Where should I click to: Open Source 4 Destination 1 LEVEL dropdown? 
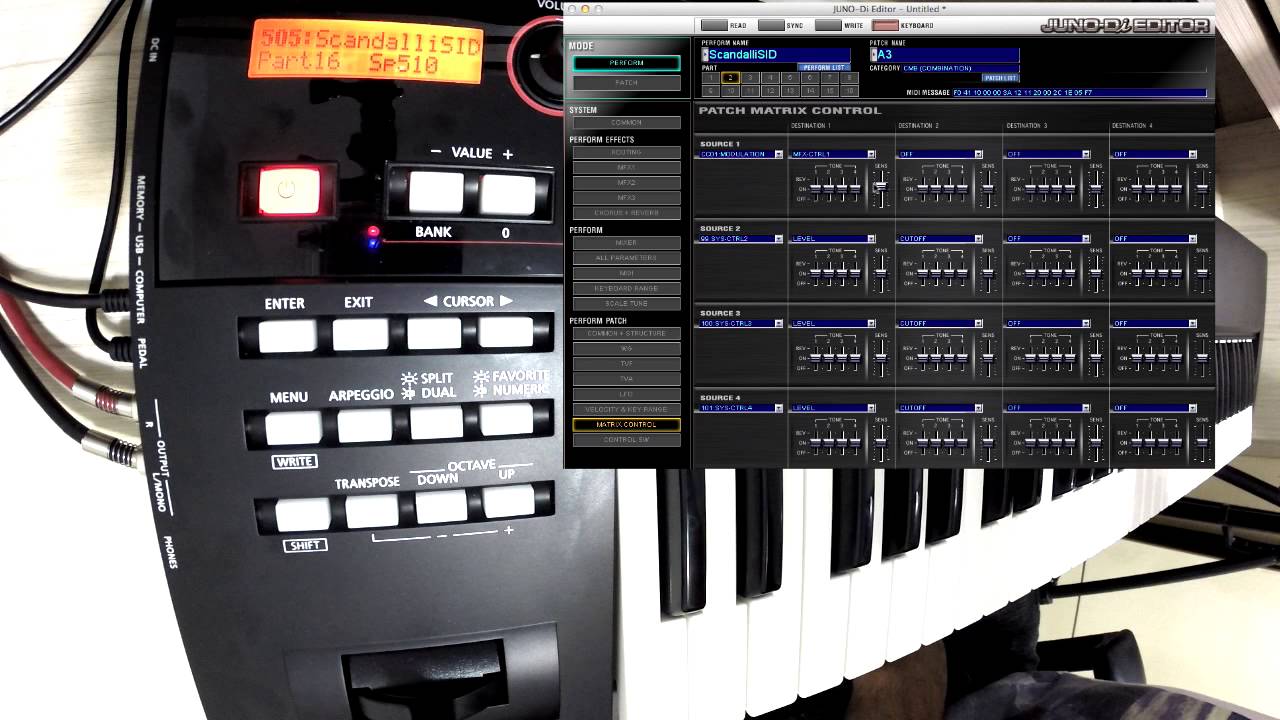[833, 408]
